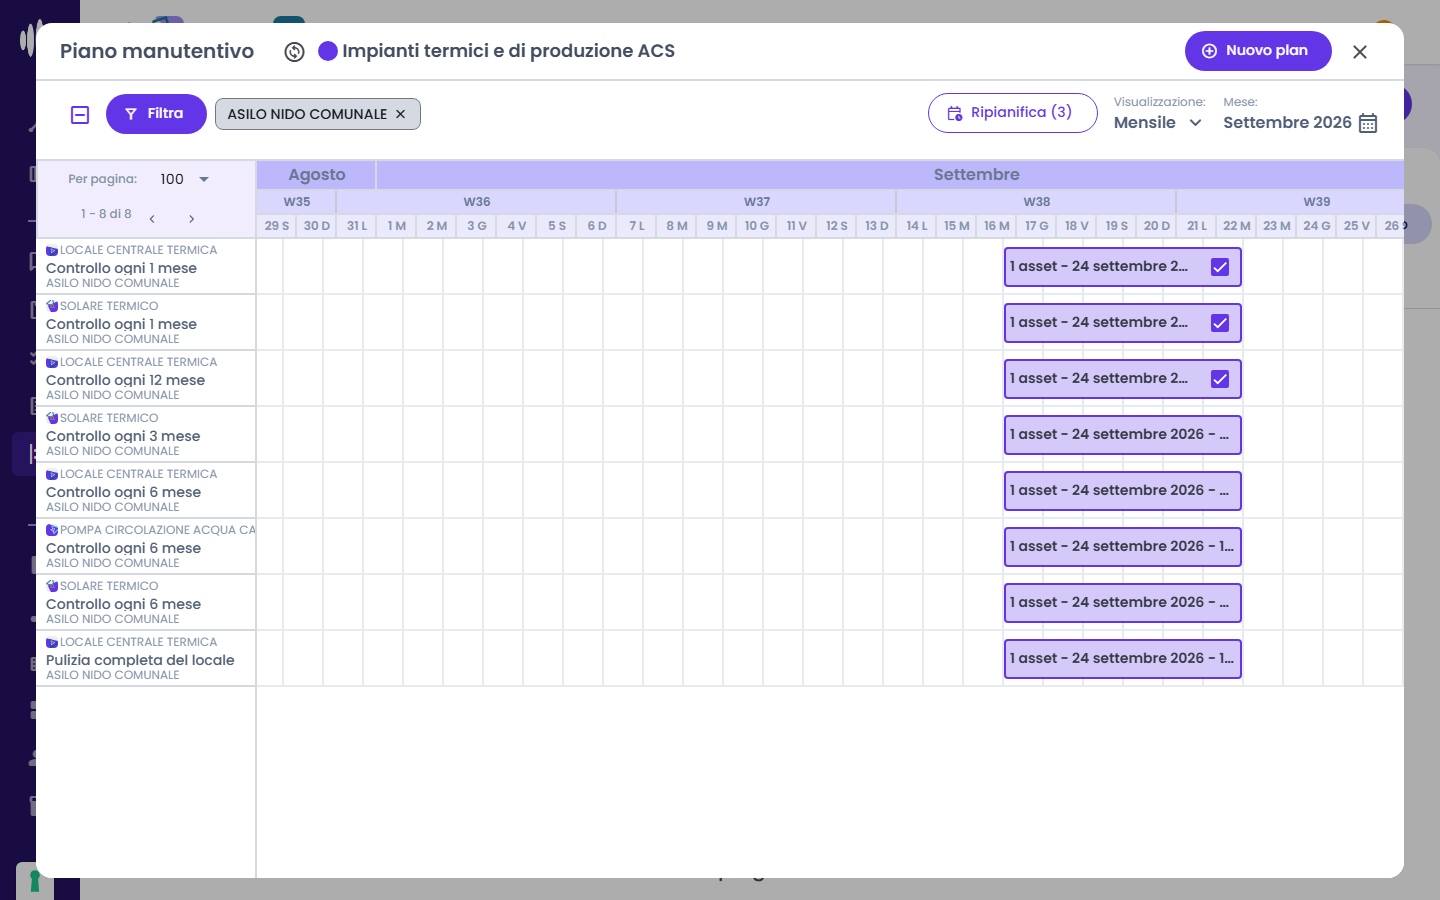Click the W38 week header
1440x900 pixels.
(1037, 202)
